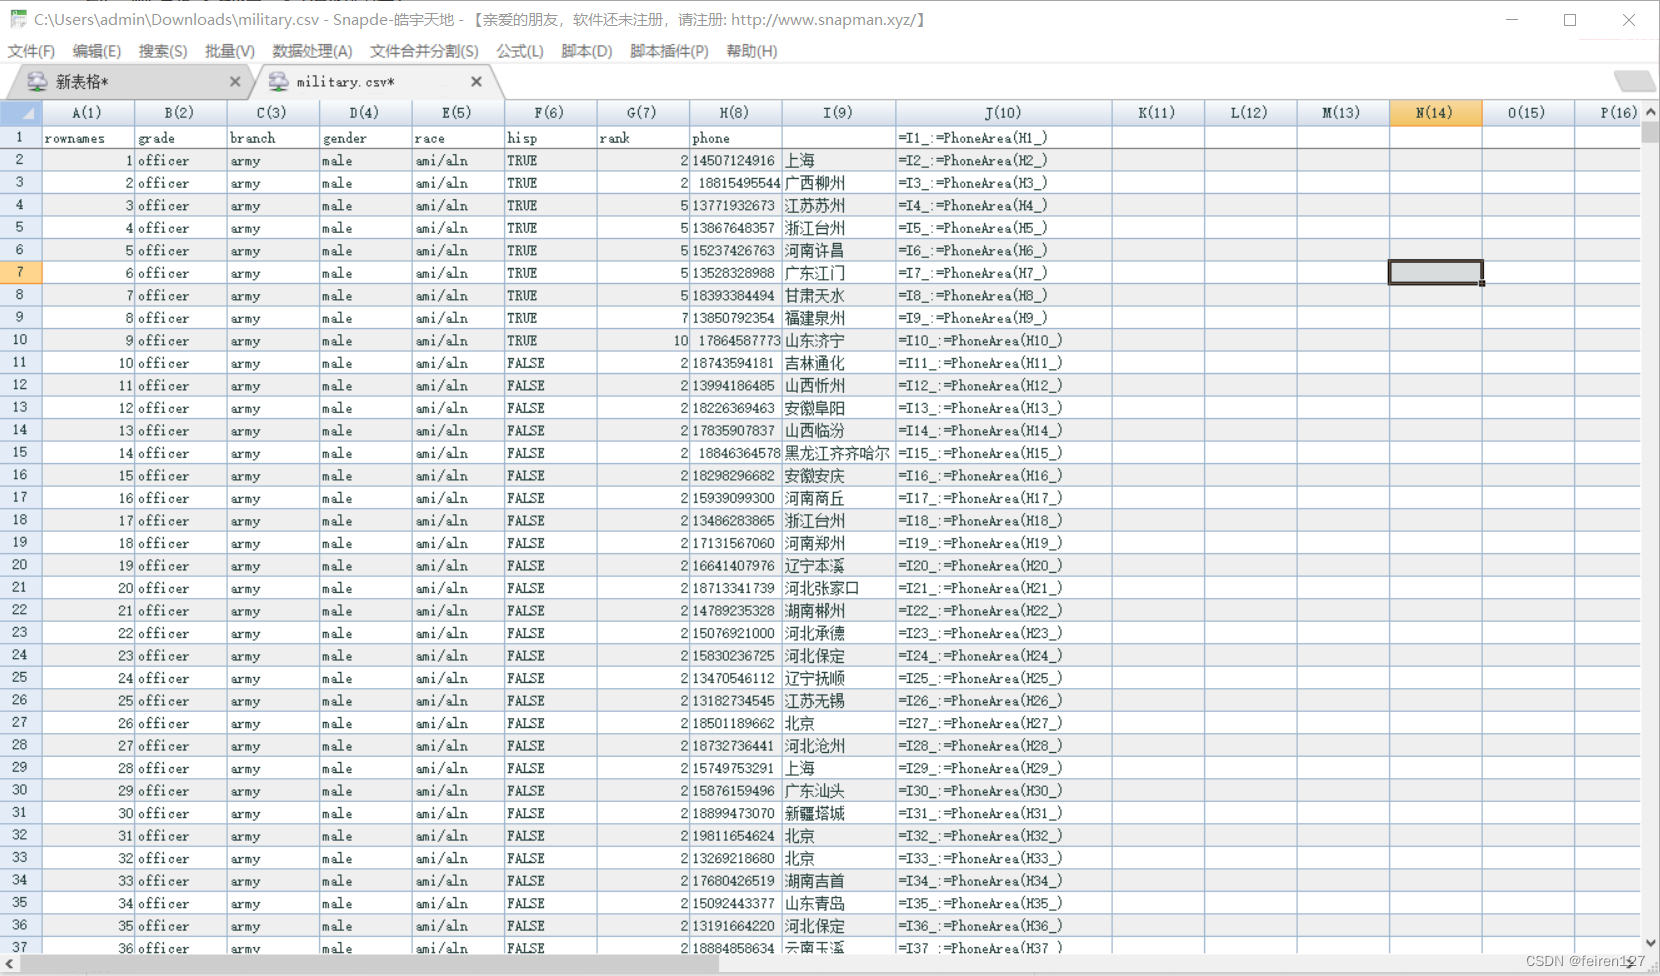Screen dimensions: 1660x976
Task: Click the horizontal scrollbar left arrow
Action: (9, 964)
